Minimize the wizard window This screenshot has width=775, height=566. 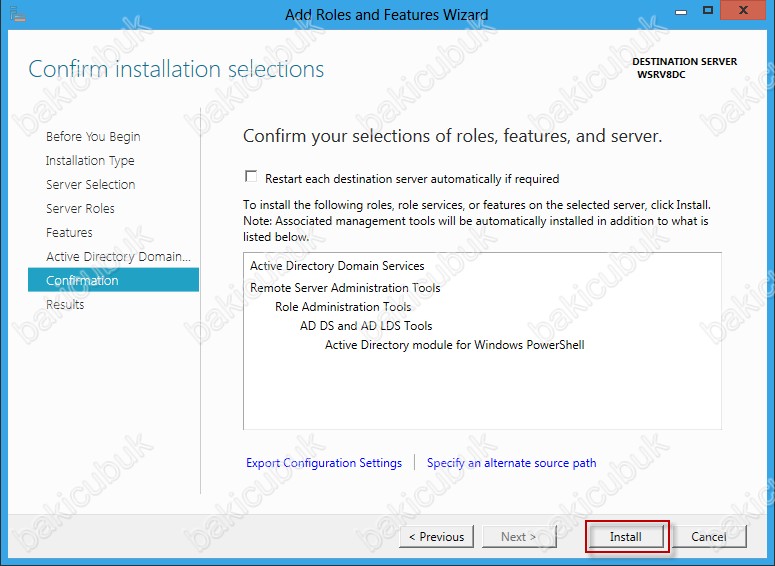coord(681,11)
